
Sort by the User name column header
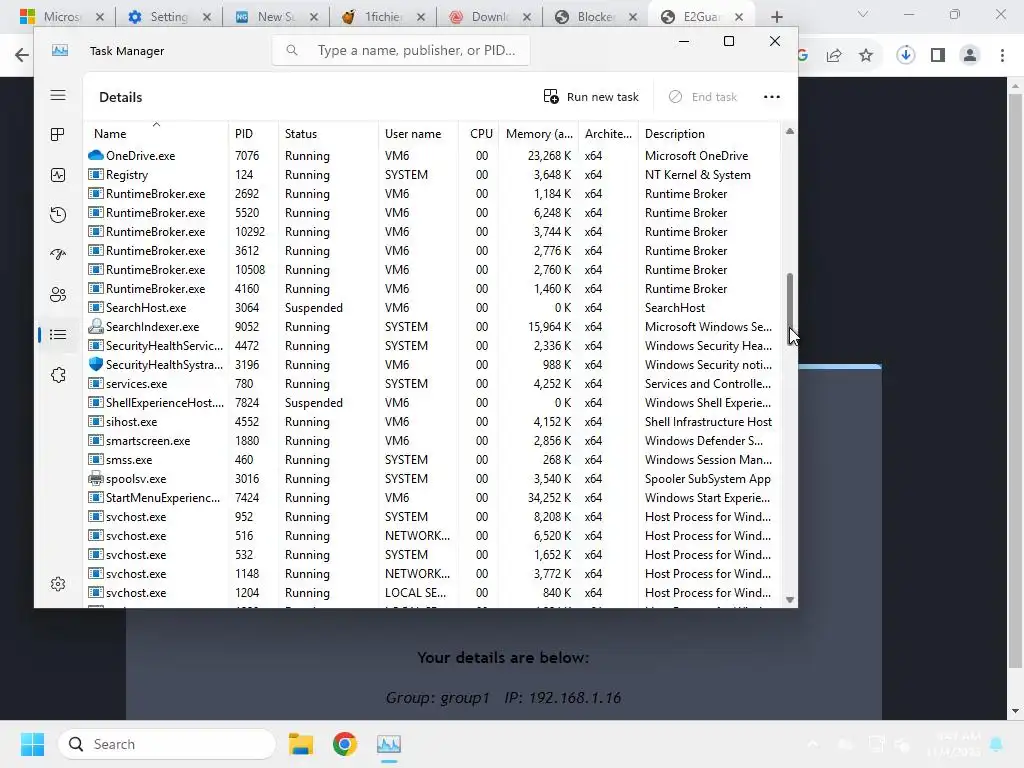coord(419,133)
